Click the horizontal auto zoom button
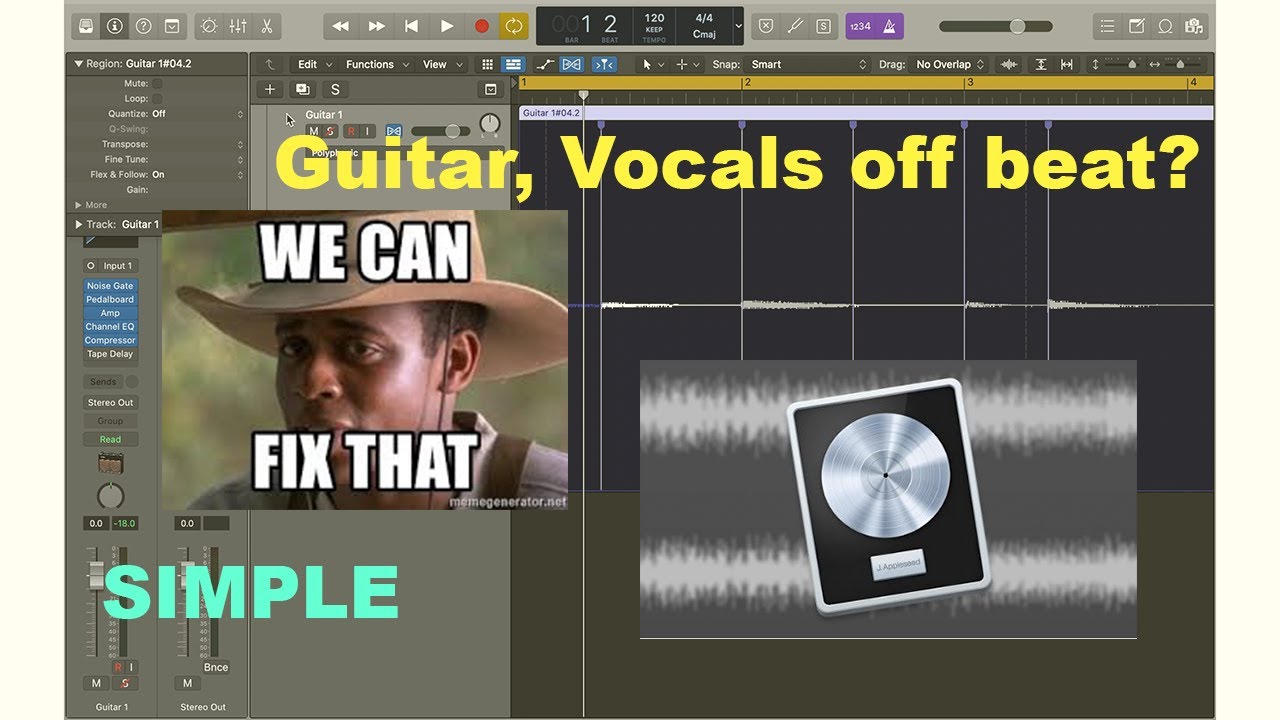Image resolution: width=1280 pixels, height=720 pixels. pos(1066,64)
